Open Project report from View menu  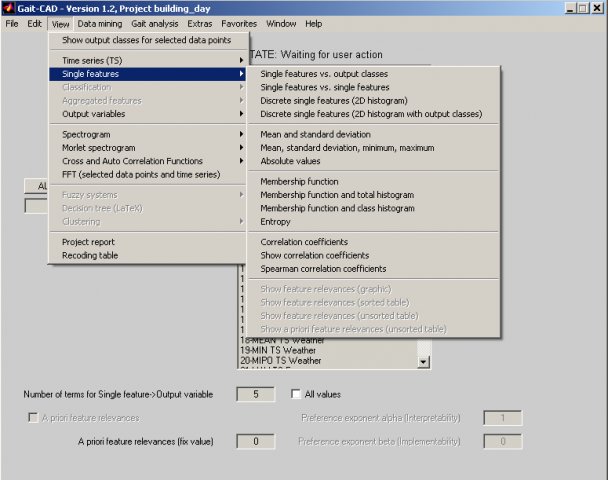(147, 242)
